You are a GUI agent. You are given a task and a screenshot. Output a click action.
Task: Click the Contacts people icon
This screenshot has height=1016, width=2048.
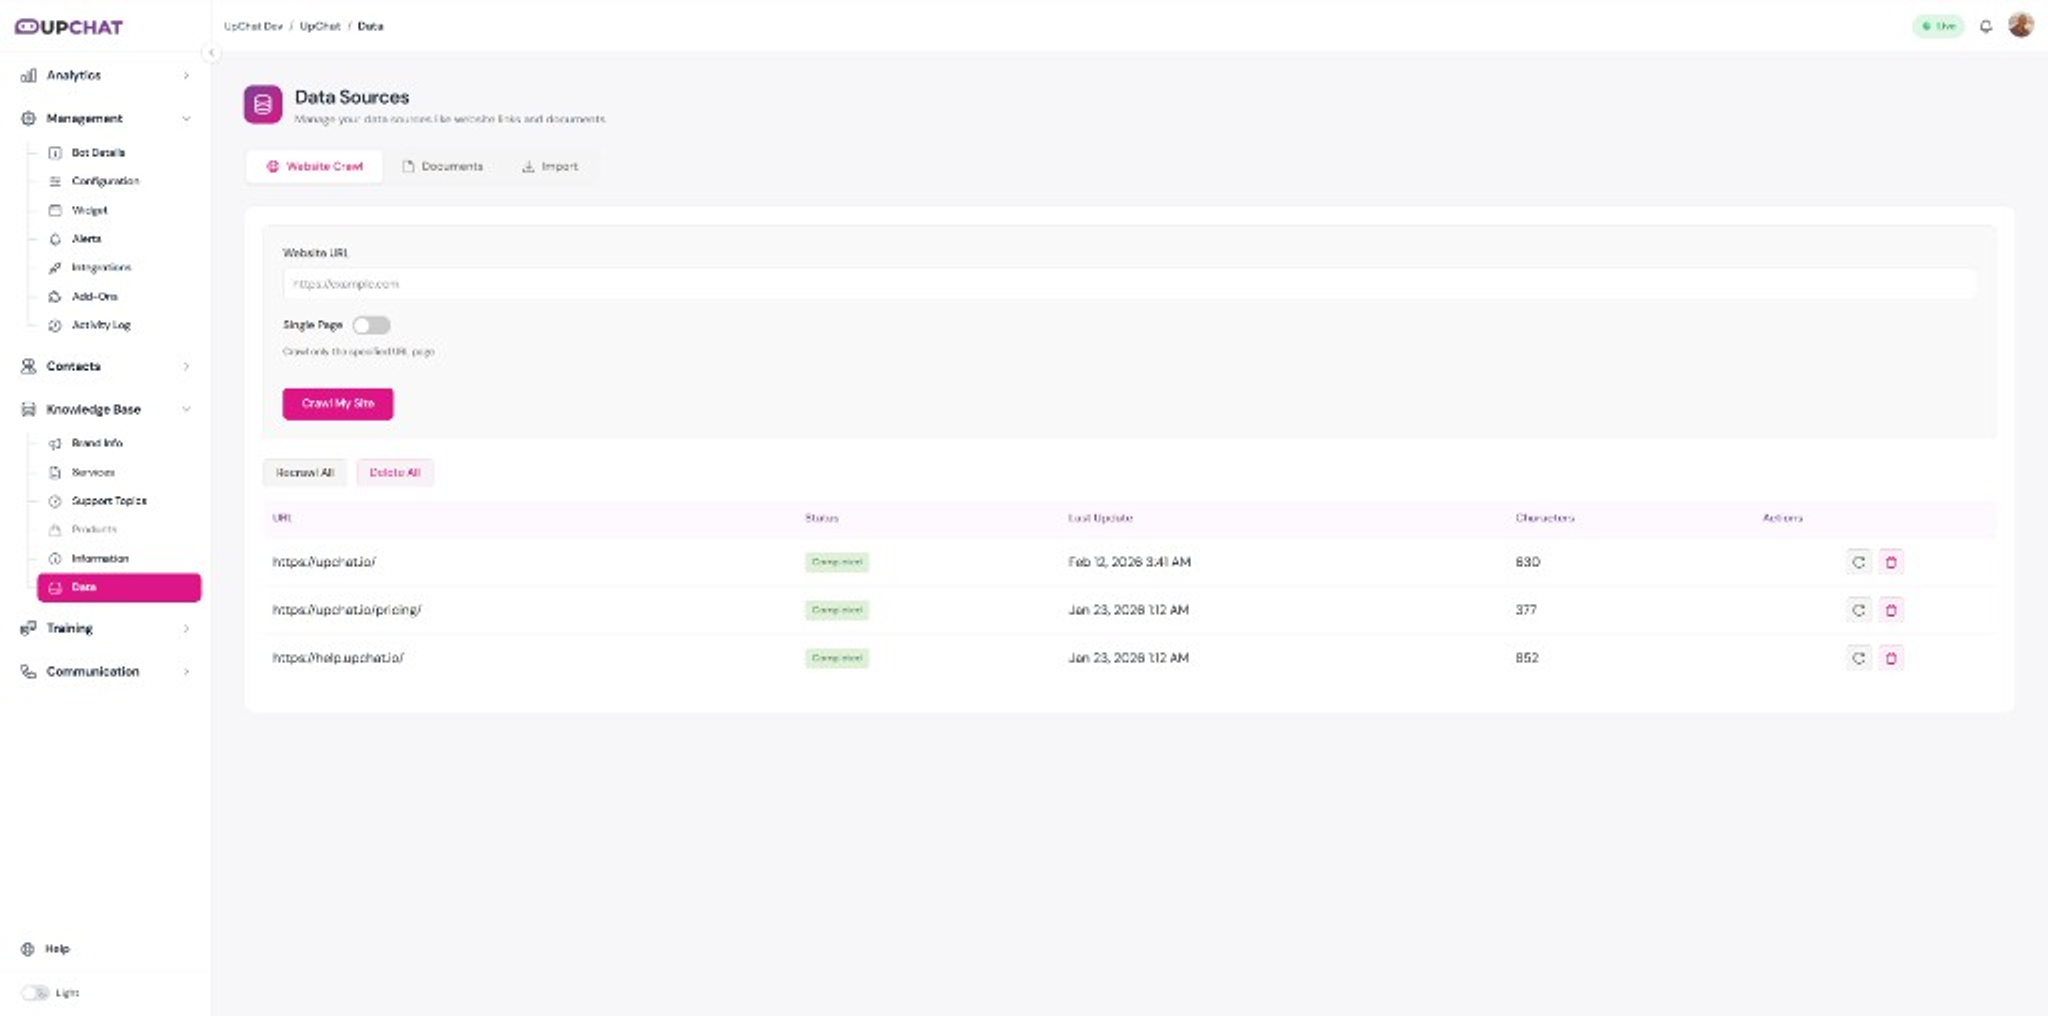28,366
